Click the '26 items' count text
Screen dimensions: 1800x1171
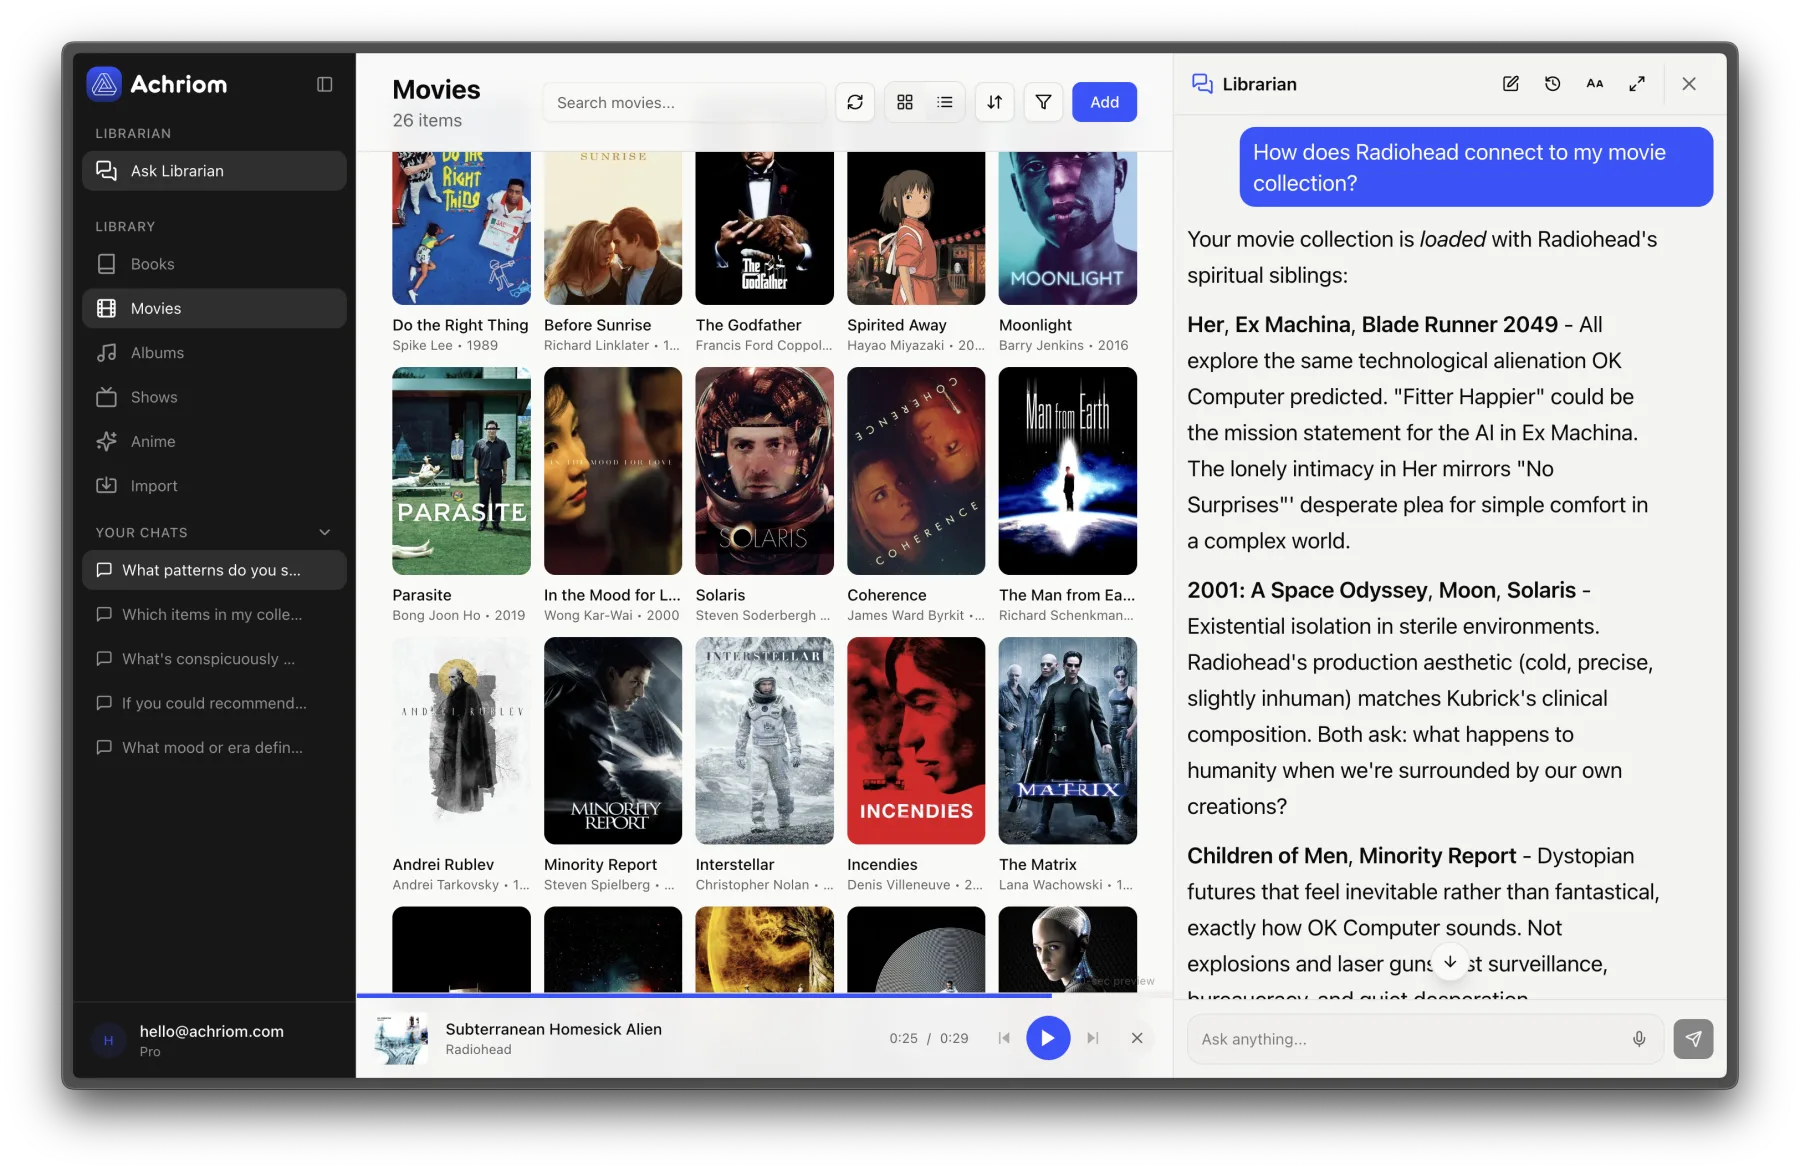(427, 120)
